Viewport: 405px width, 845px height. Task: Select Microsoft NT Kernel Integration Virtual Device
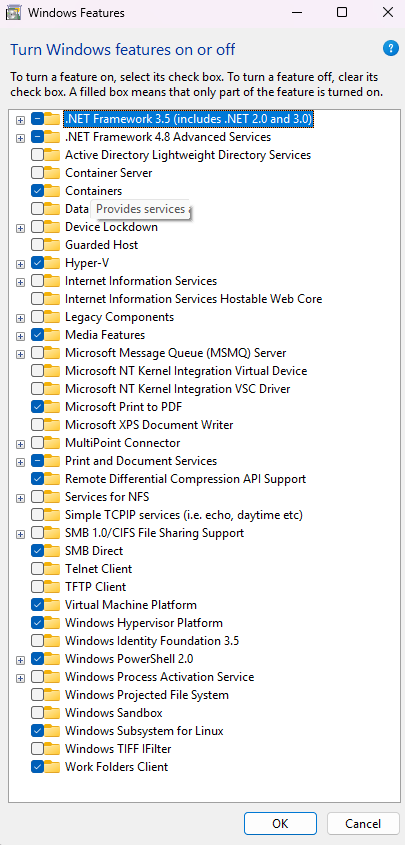pos(186,371)
